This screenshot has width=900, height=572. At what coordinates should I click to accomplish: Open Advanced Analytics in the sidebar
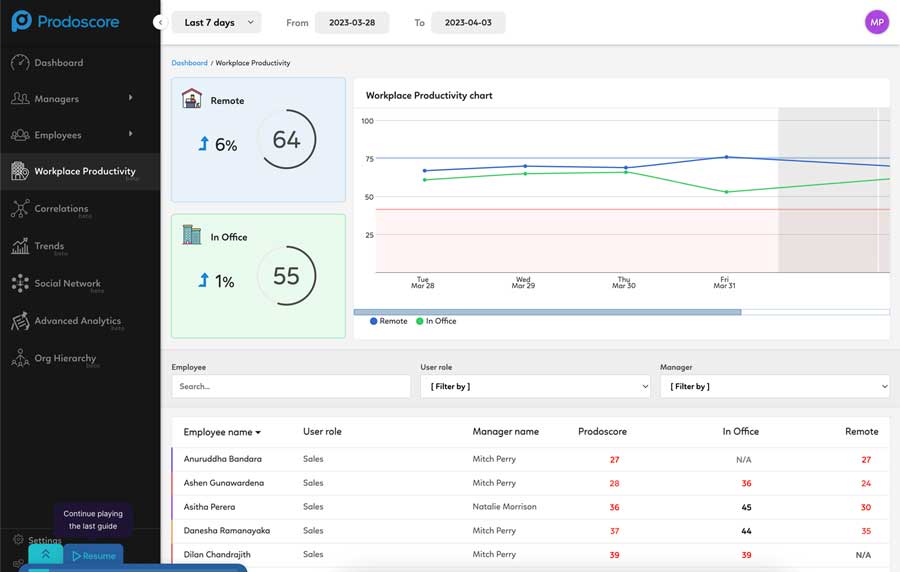pyautogui.click(x=77, y=321)
